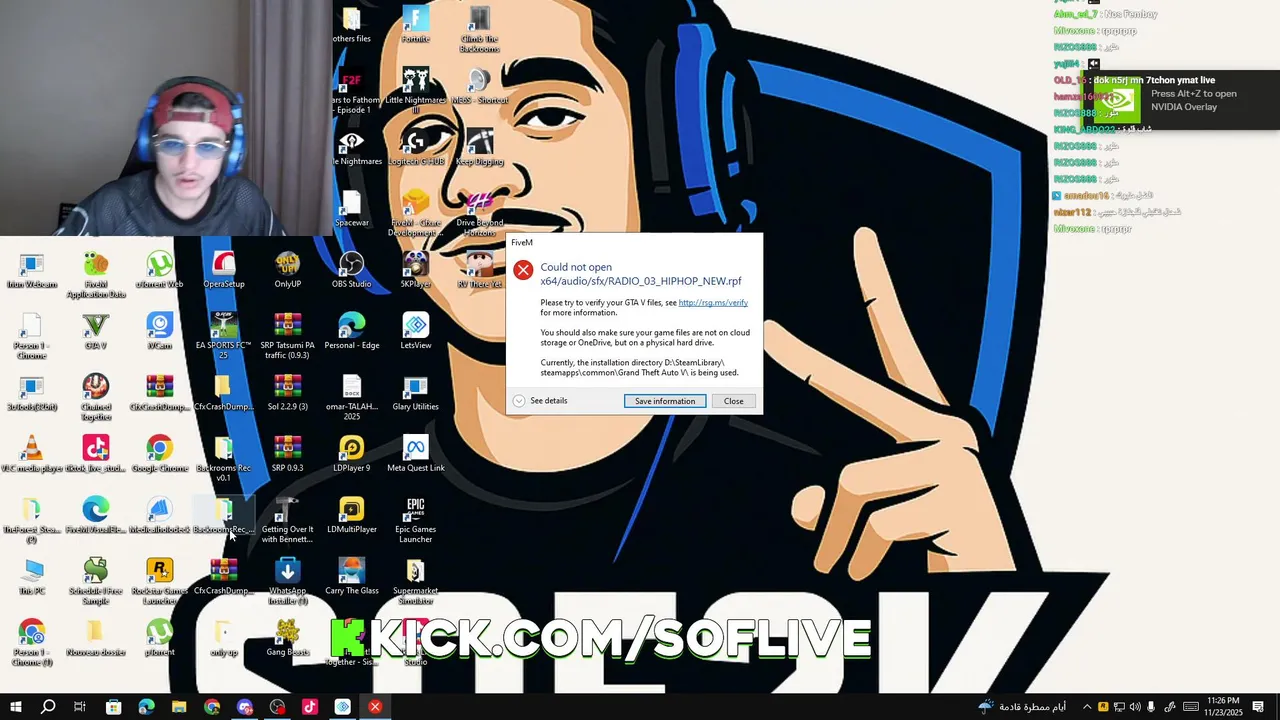Open the Fortnite desktop shortcut
The width and height of the screenshot is (1280, 720).
pos(415,25)
